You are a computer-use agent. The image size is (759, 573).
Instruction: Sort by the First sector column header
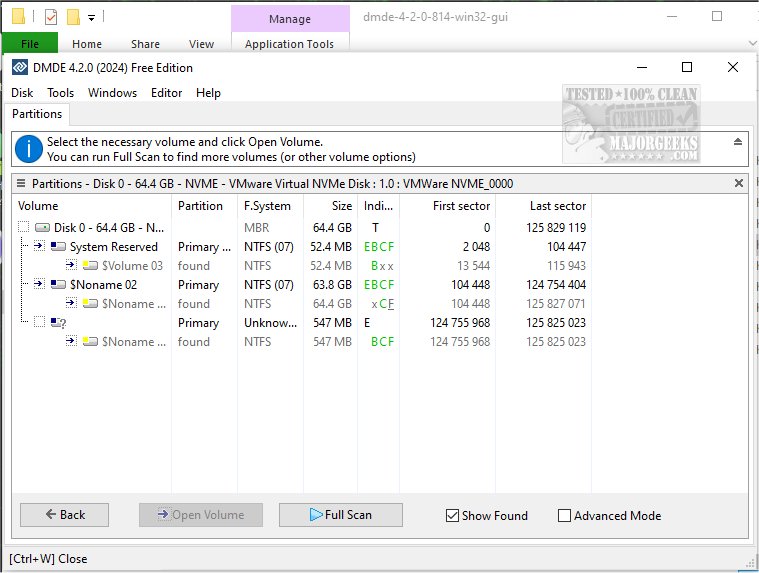coord(447,206)
